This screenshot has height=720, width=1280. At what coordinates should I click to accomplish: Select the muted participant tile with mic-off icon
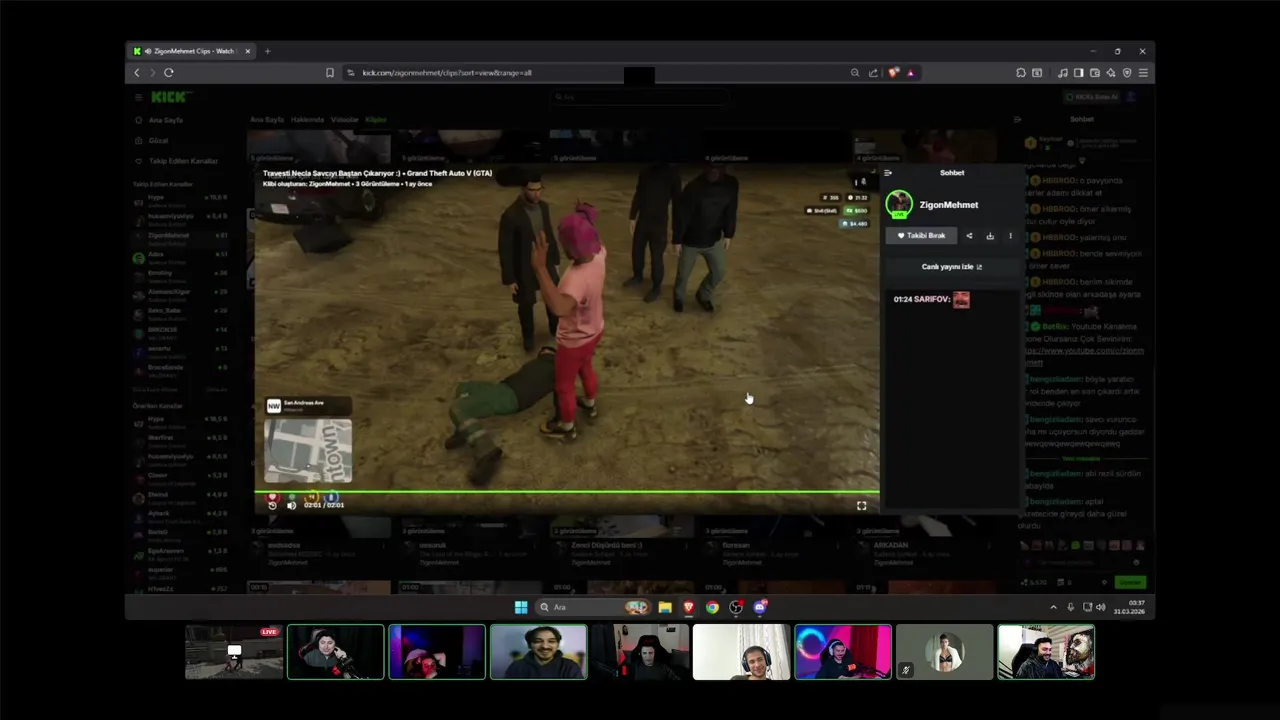tap(944, 652)
